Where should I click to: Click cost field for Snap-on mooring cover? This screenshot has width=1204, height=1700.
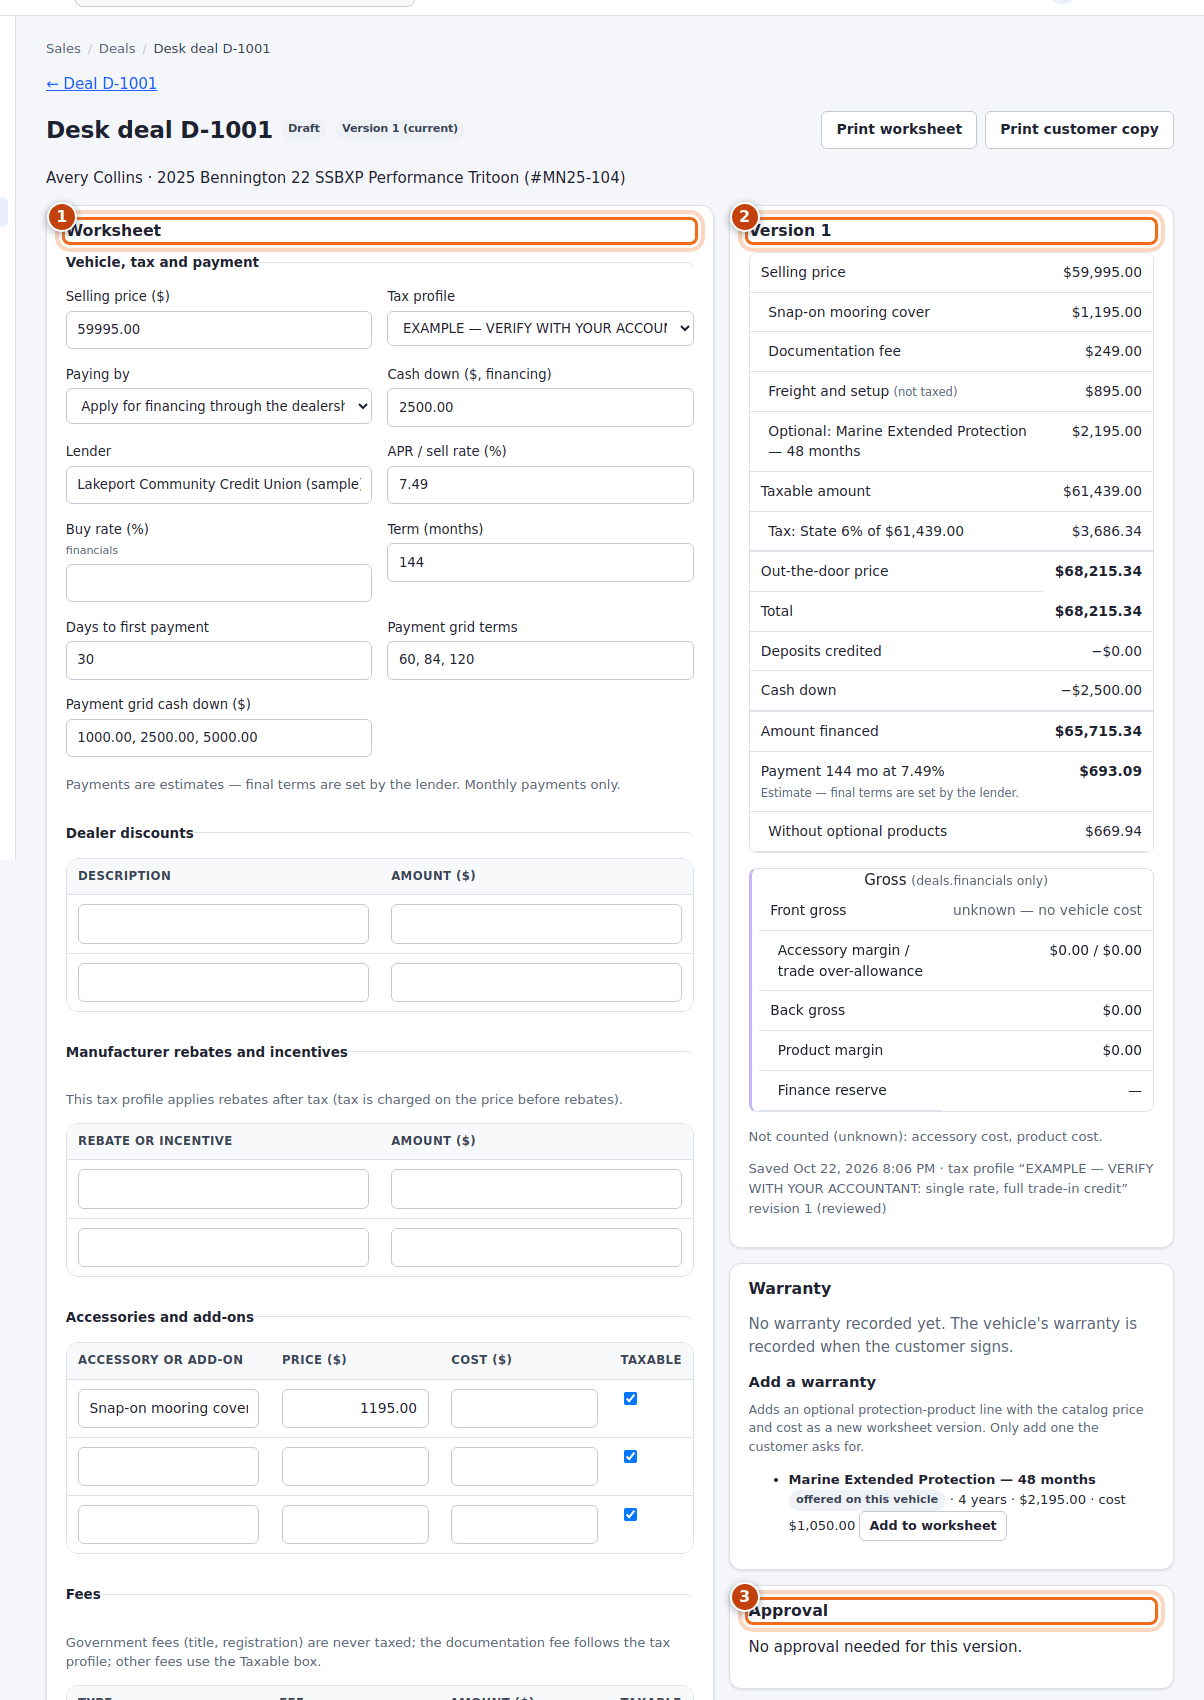click(x=524, y=1409)
